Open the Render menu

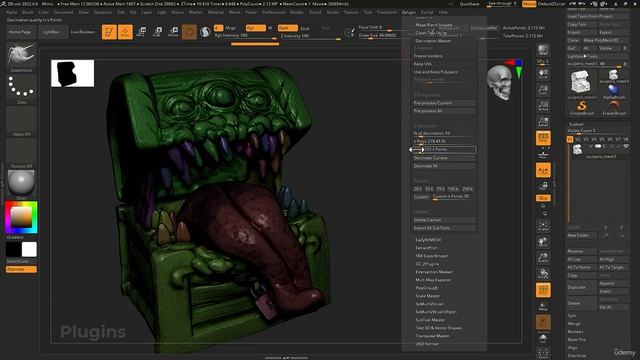pyautogui.click(x=297, y=12)
